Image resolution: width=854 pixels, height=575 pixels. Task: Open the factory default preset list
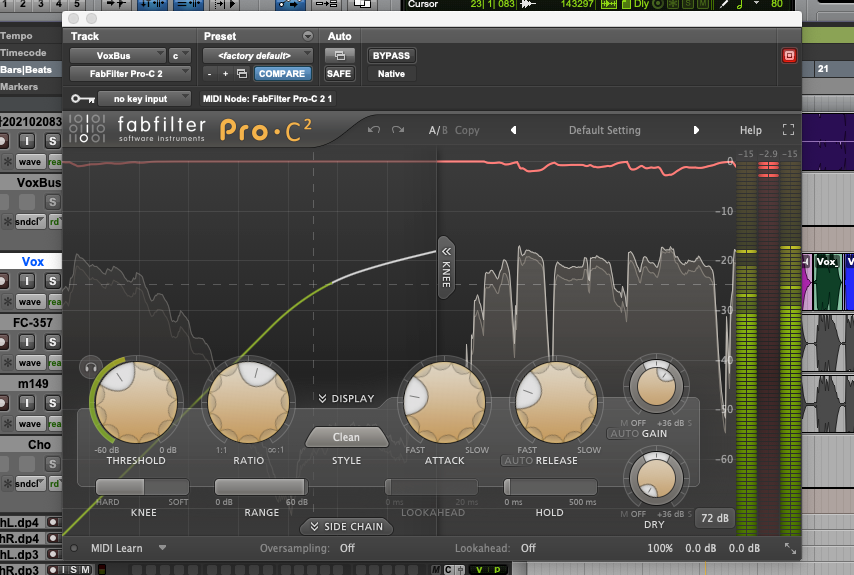pos(258,56)
